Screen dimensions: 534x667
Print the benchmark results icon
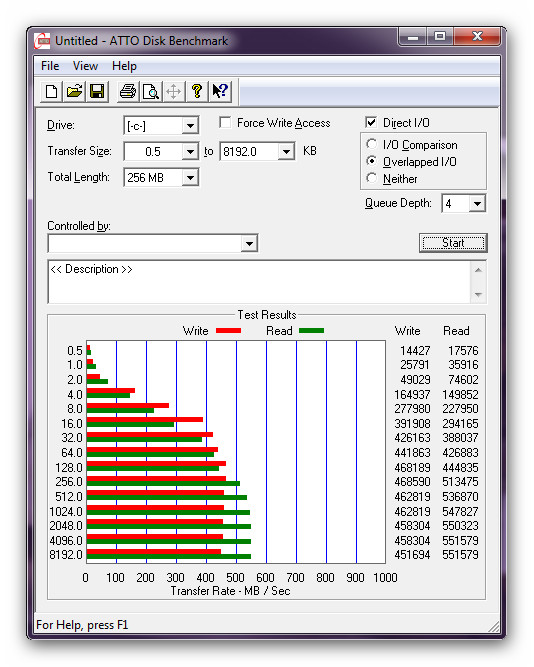click(x=128, y=91)
